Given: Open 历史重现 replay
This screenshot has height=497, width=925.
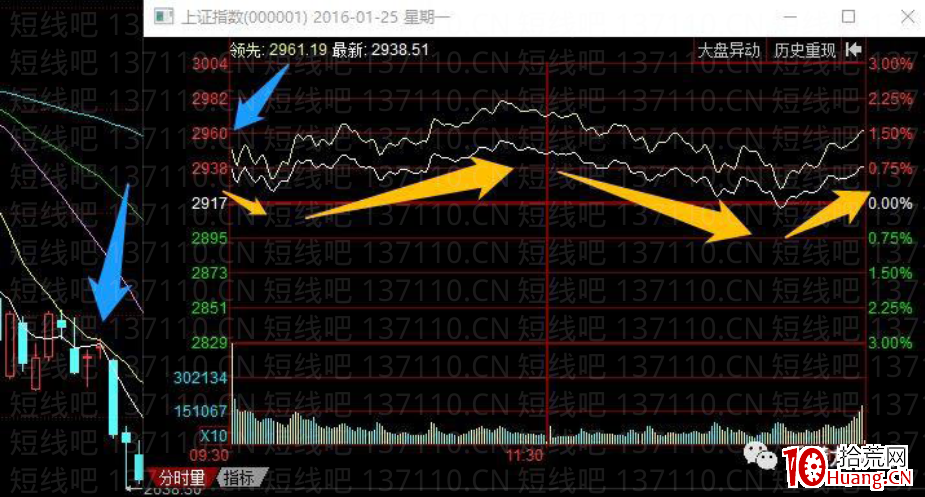Looking at the screenshot, I should [x=805, y=50].
